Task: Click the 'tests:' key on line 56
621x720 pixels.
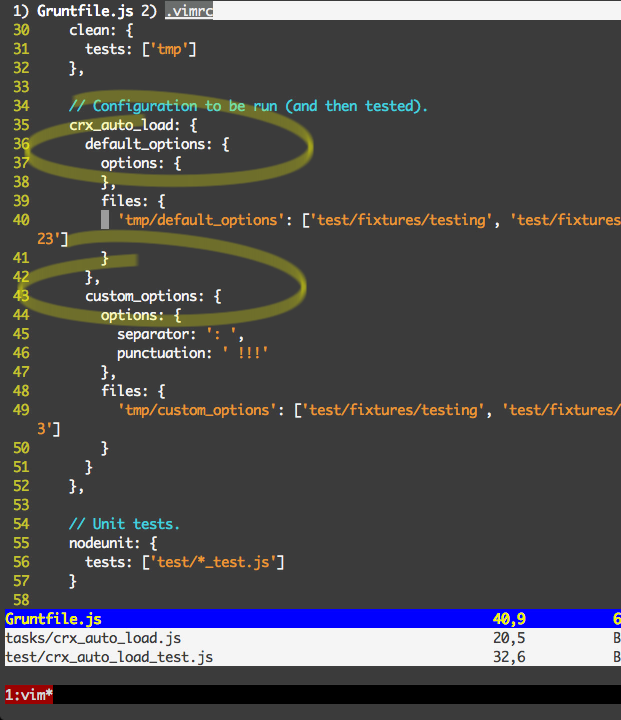Action: click(x=109, y=562)
